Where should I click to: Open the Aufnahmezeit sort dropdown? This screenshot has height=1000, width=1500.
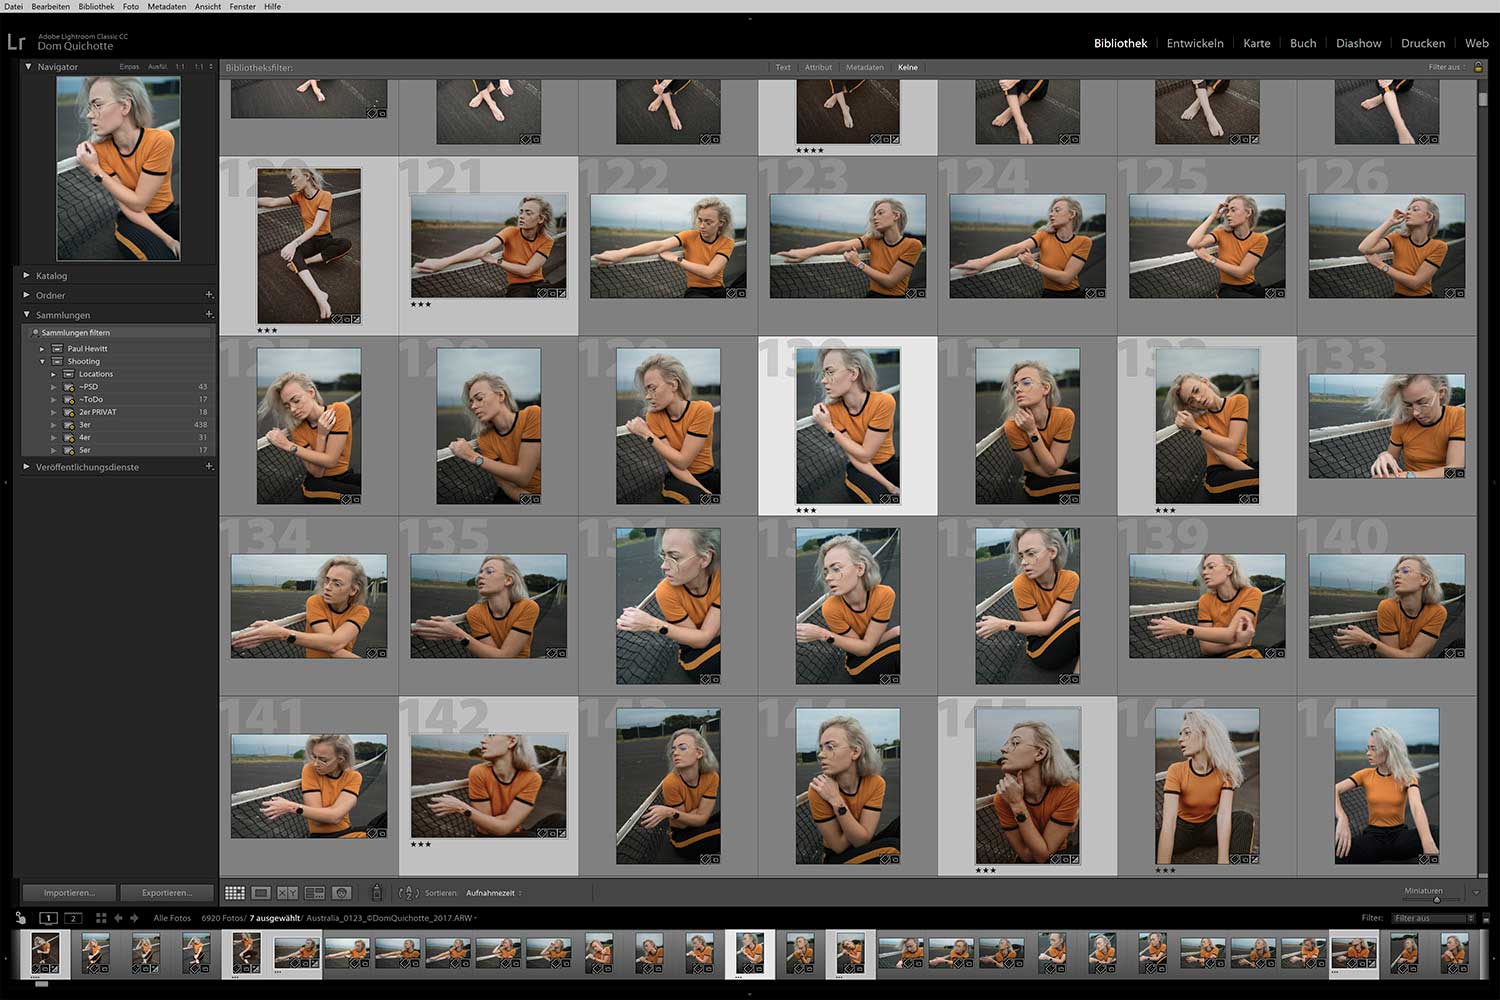492,893
